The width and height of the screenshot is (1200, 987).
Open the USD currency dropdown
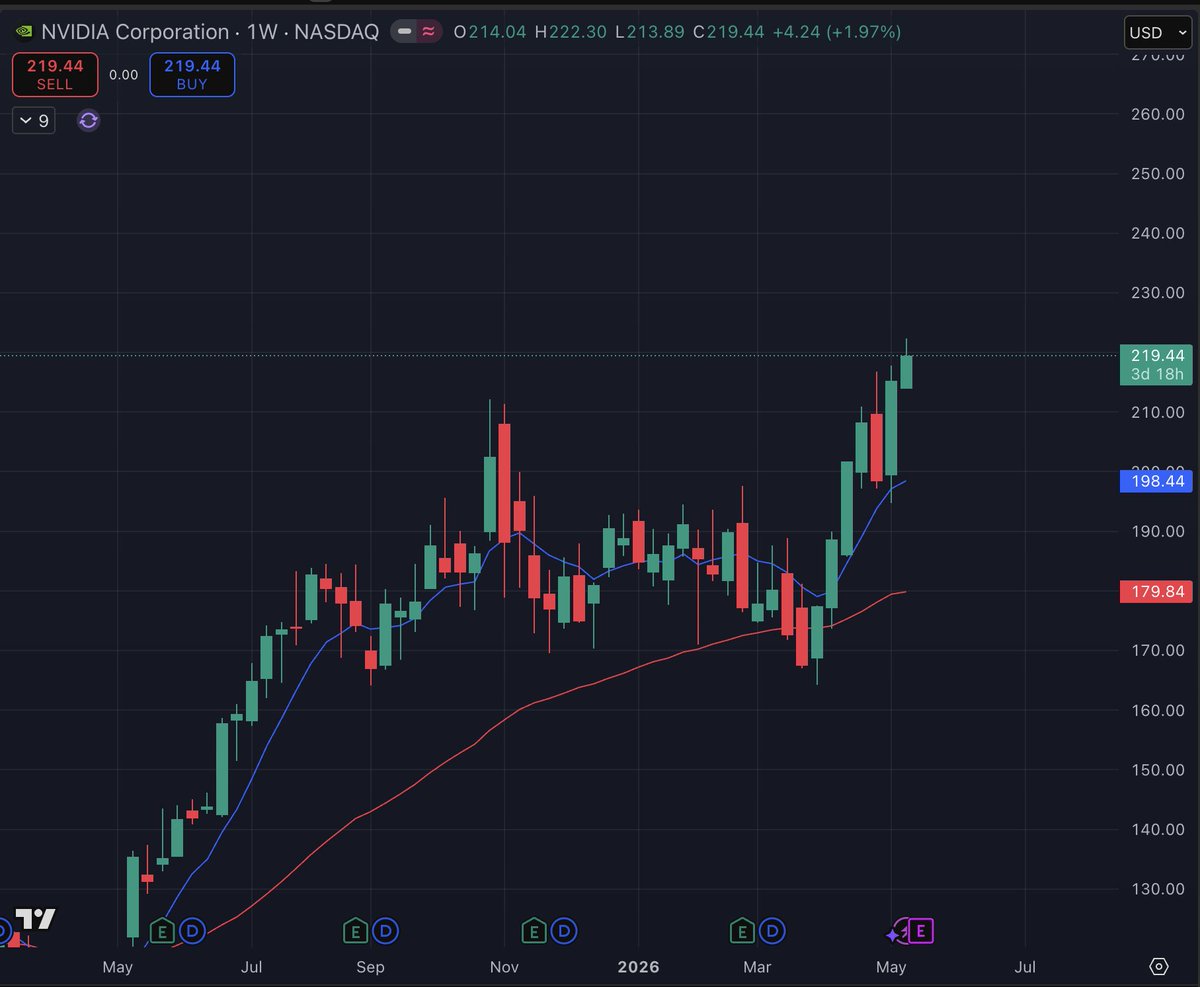pyautogui.click(x=1157, y=33)
